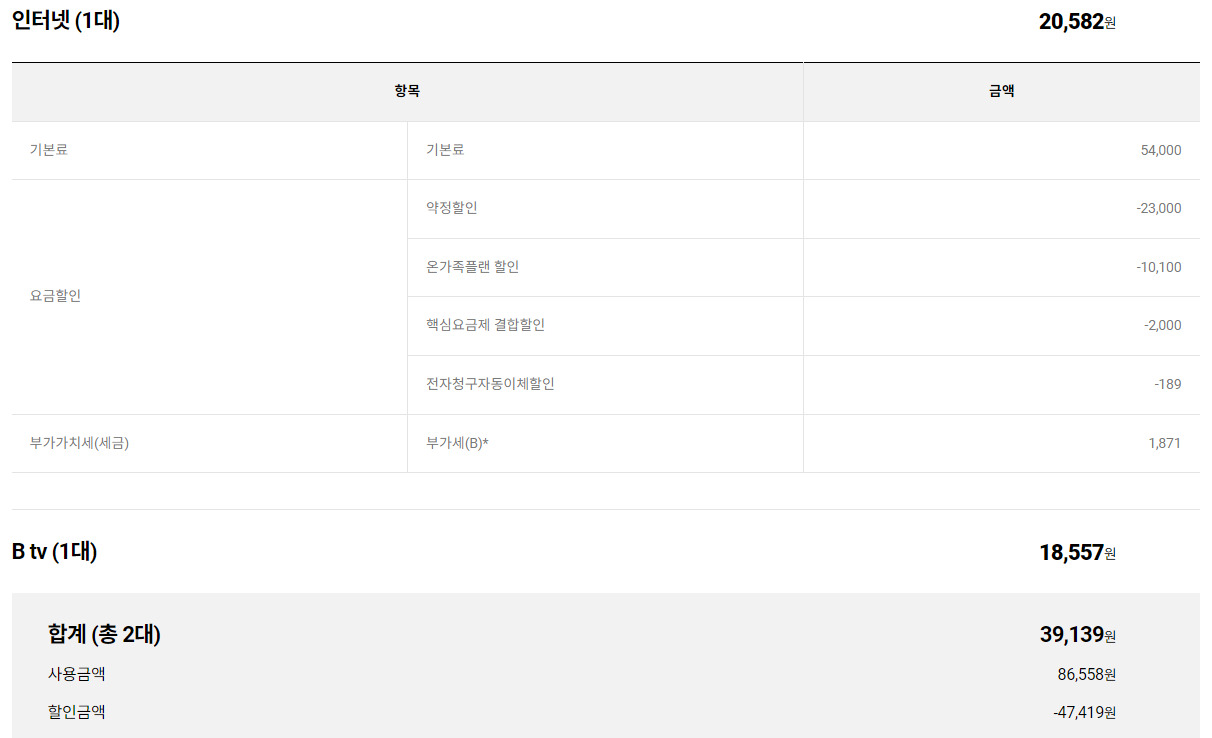This screenshot has width=1212, height=738.
Task: Click the -10,100 discount amount
Action: 1158,267
